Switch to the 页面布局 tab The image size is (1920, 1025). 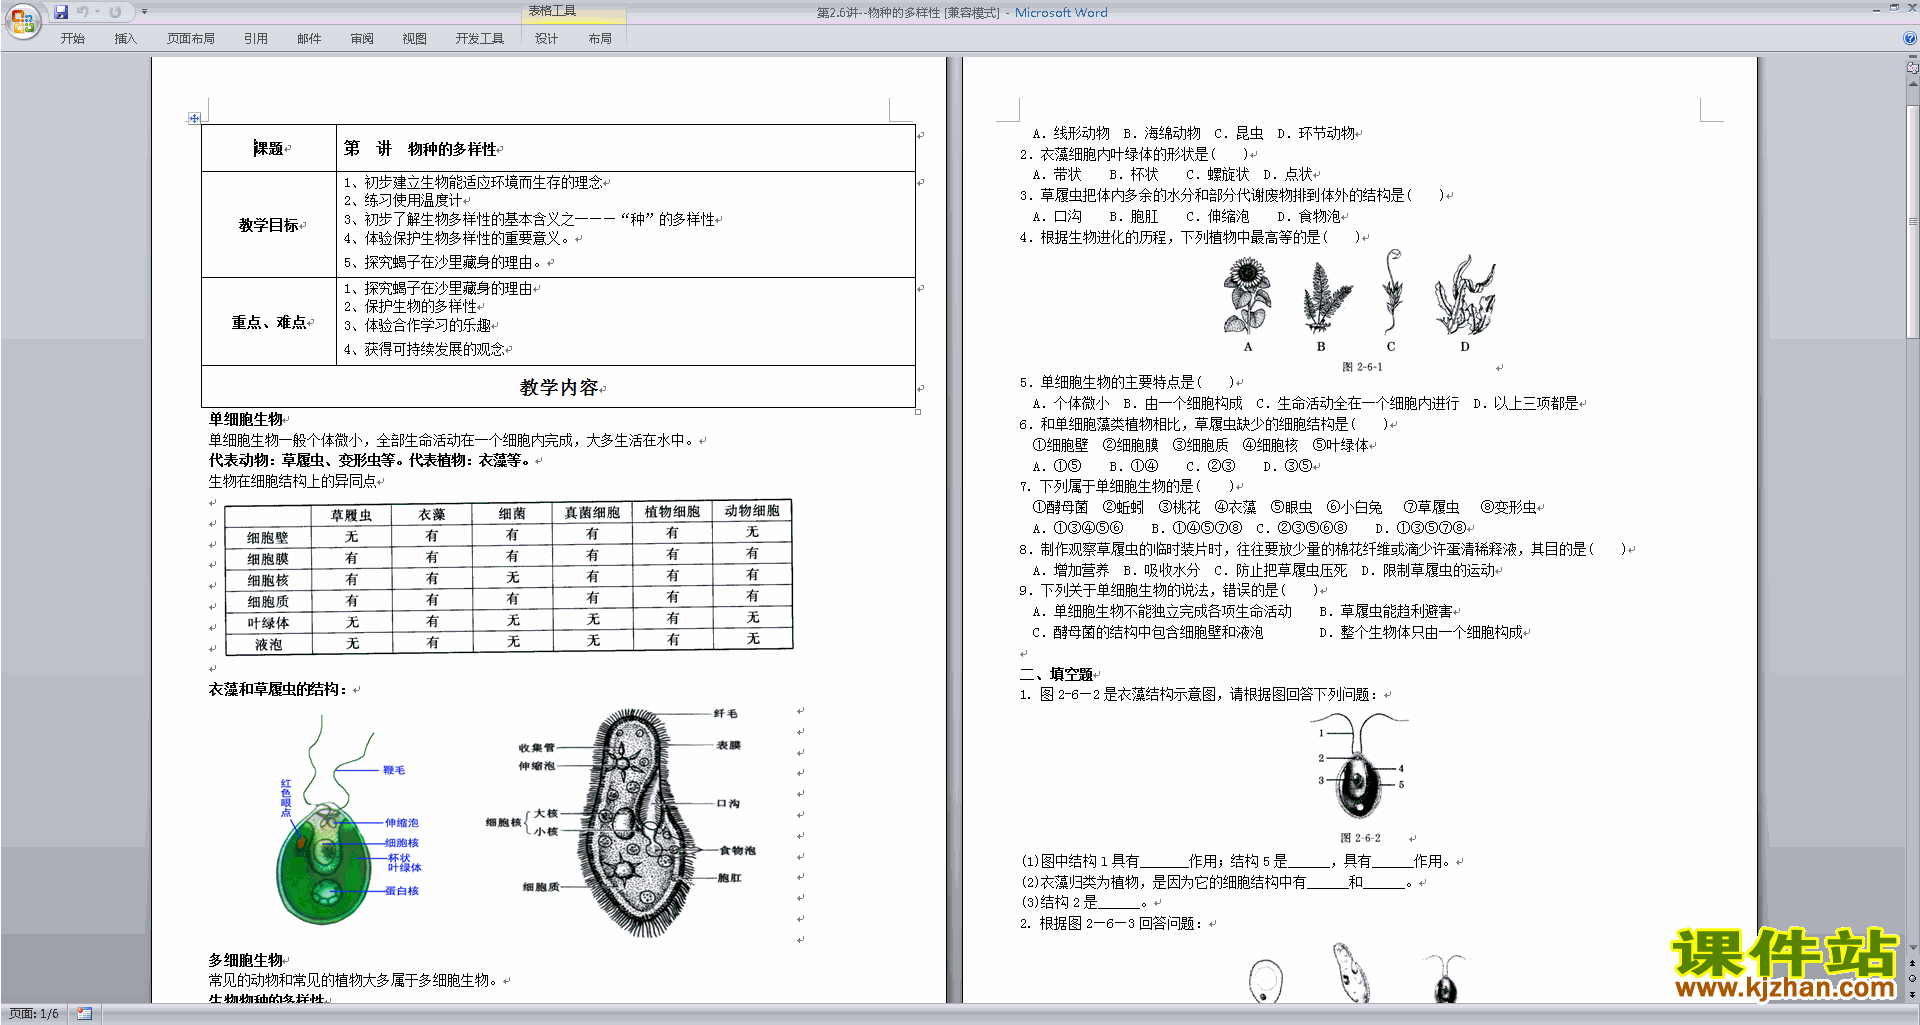(x=191, y=39)
